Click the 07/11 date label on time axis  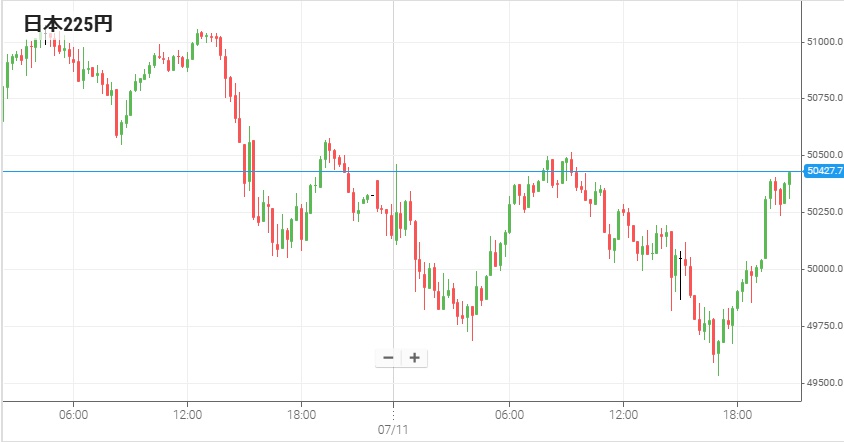point(394,430)
